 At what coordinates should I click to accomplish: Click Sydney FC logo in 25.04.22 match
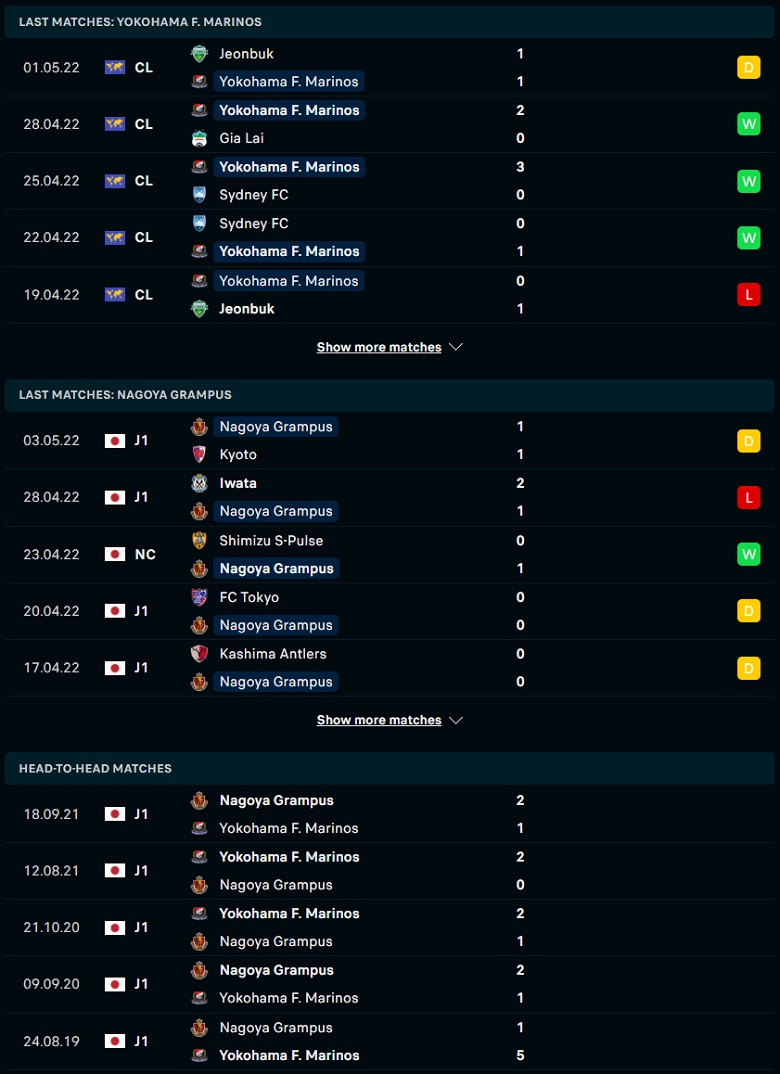(199, 195)
